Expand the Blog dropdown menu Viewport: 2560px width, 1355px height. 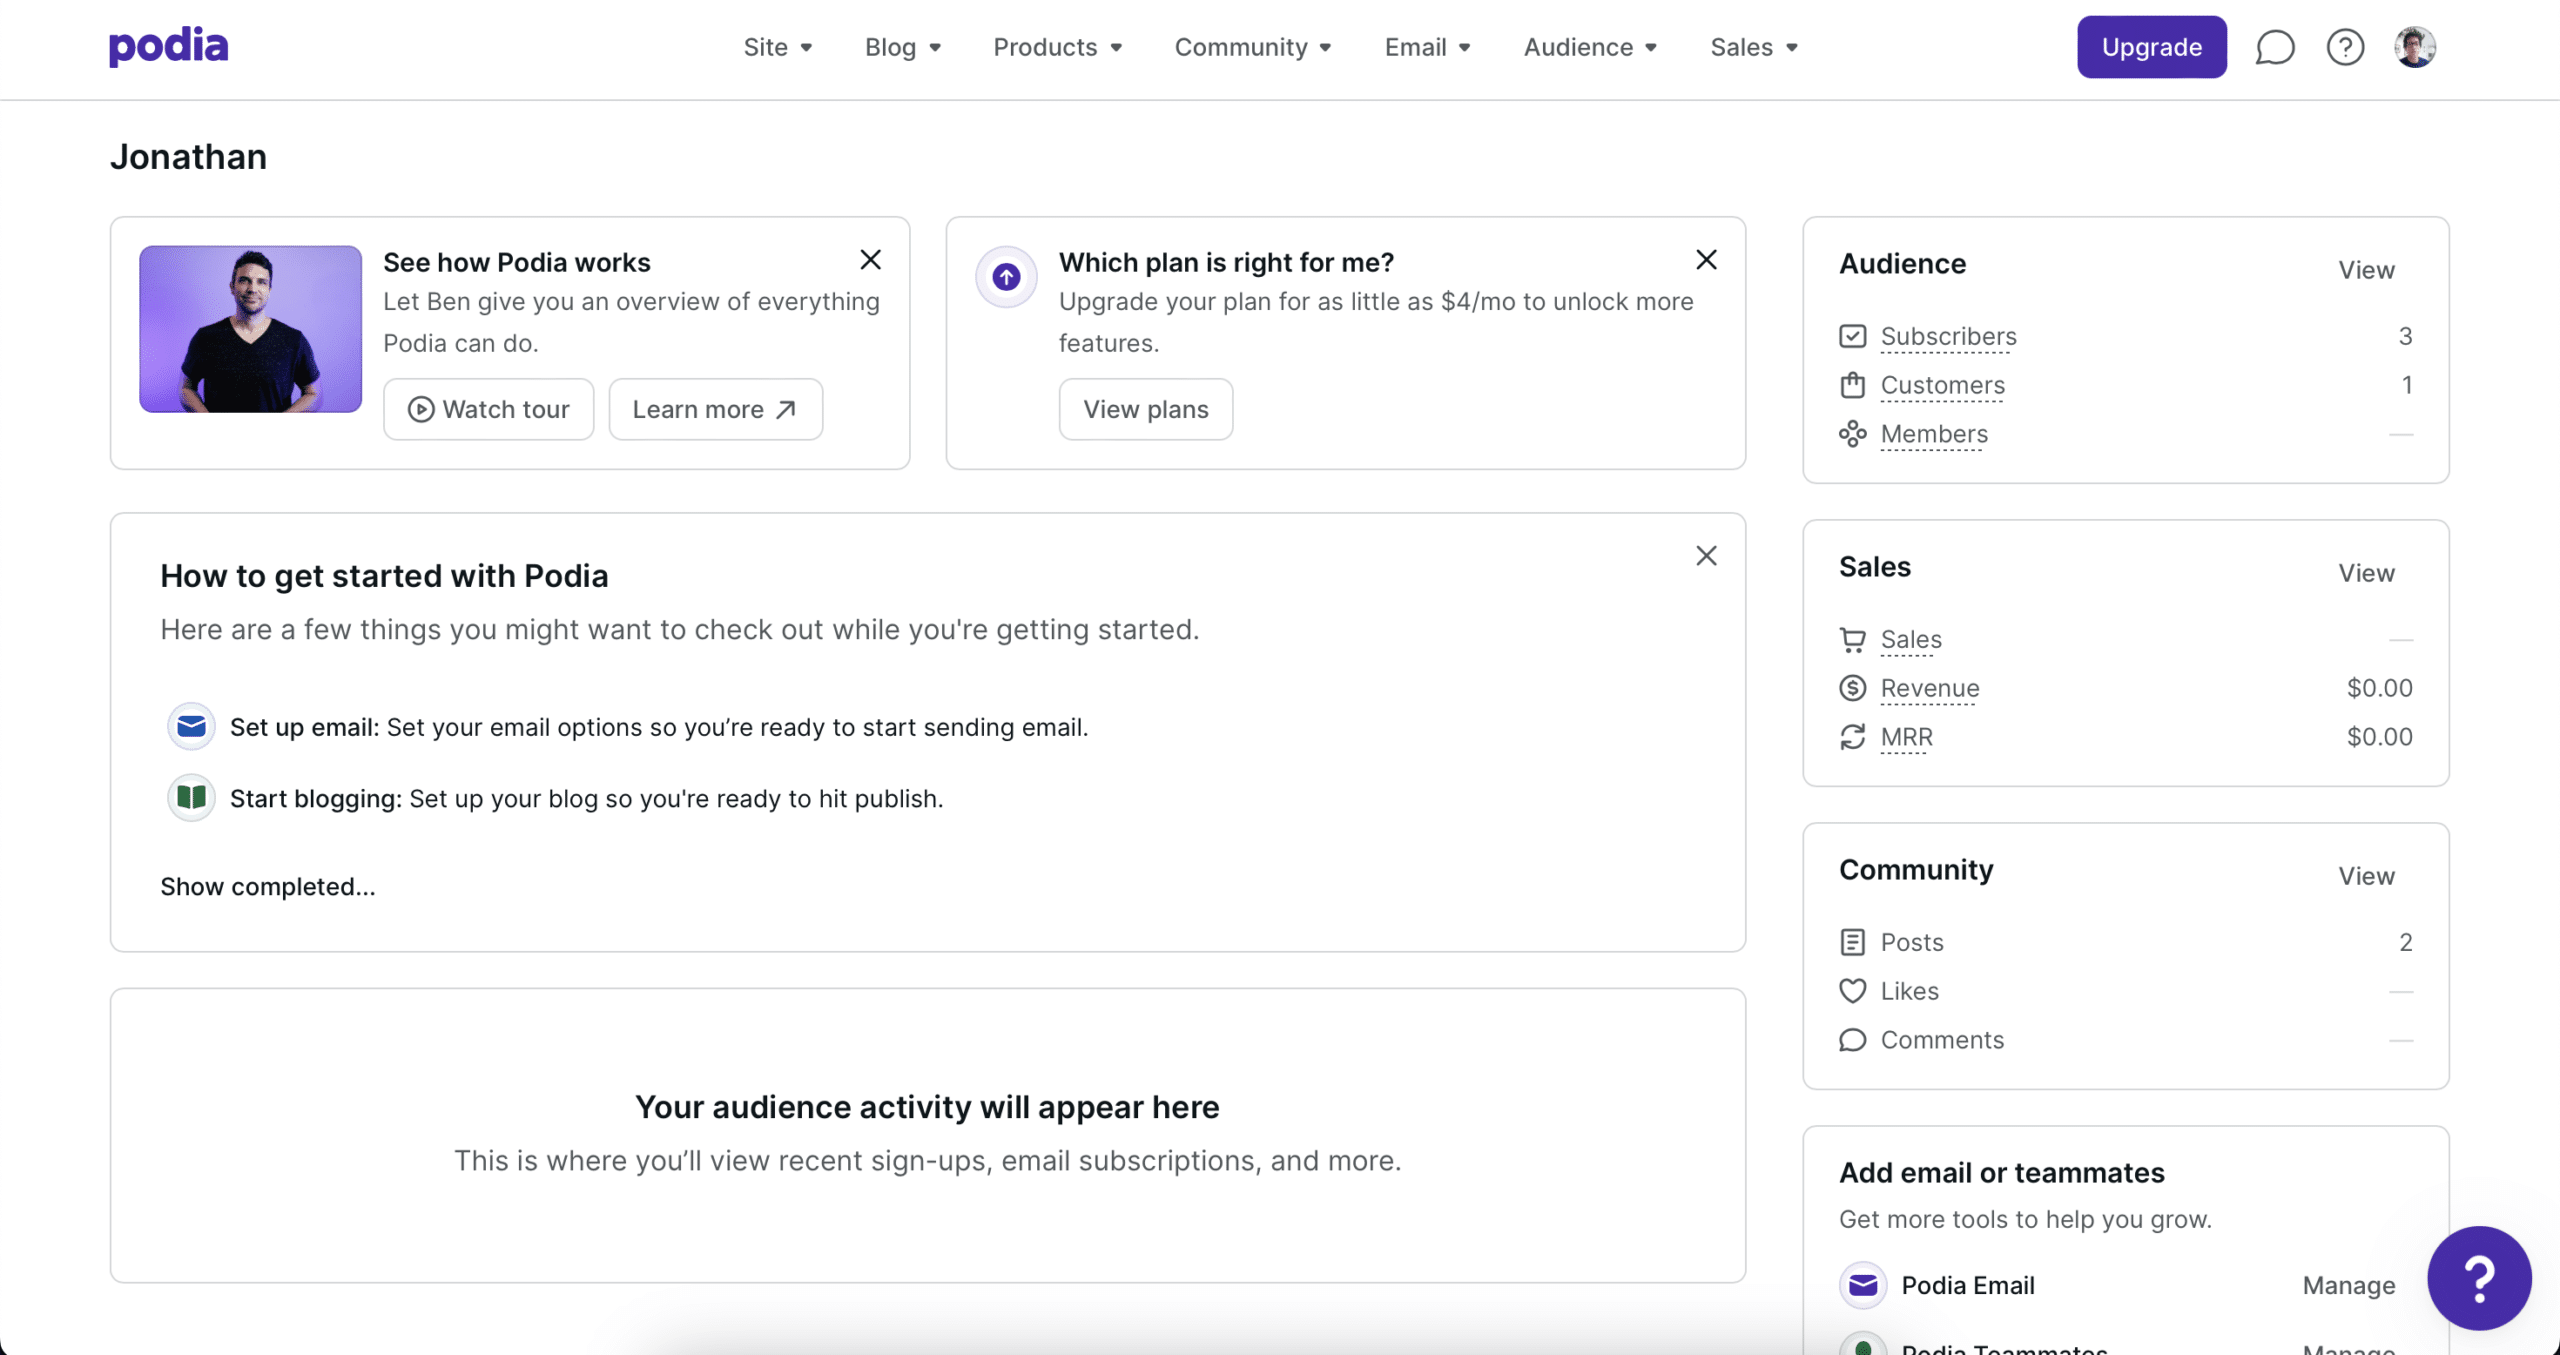[x=903, y=47]
